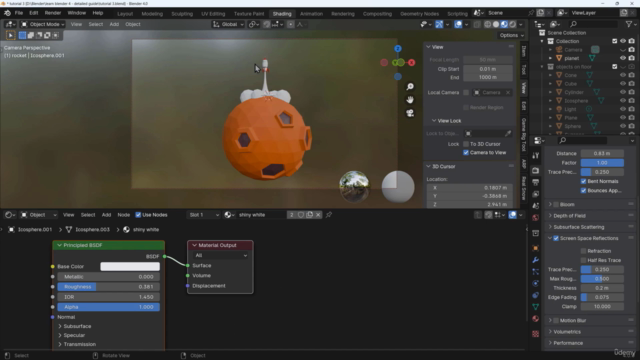Switch to the Modeling workspace tab
Screen dimensions: 640x360
pyautogui.click(x=152, y=13)
